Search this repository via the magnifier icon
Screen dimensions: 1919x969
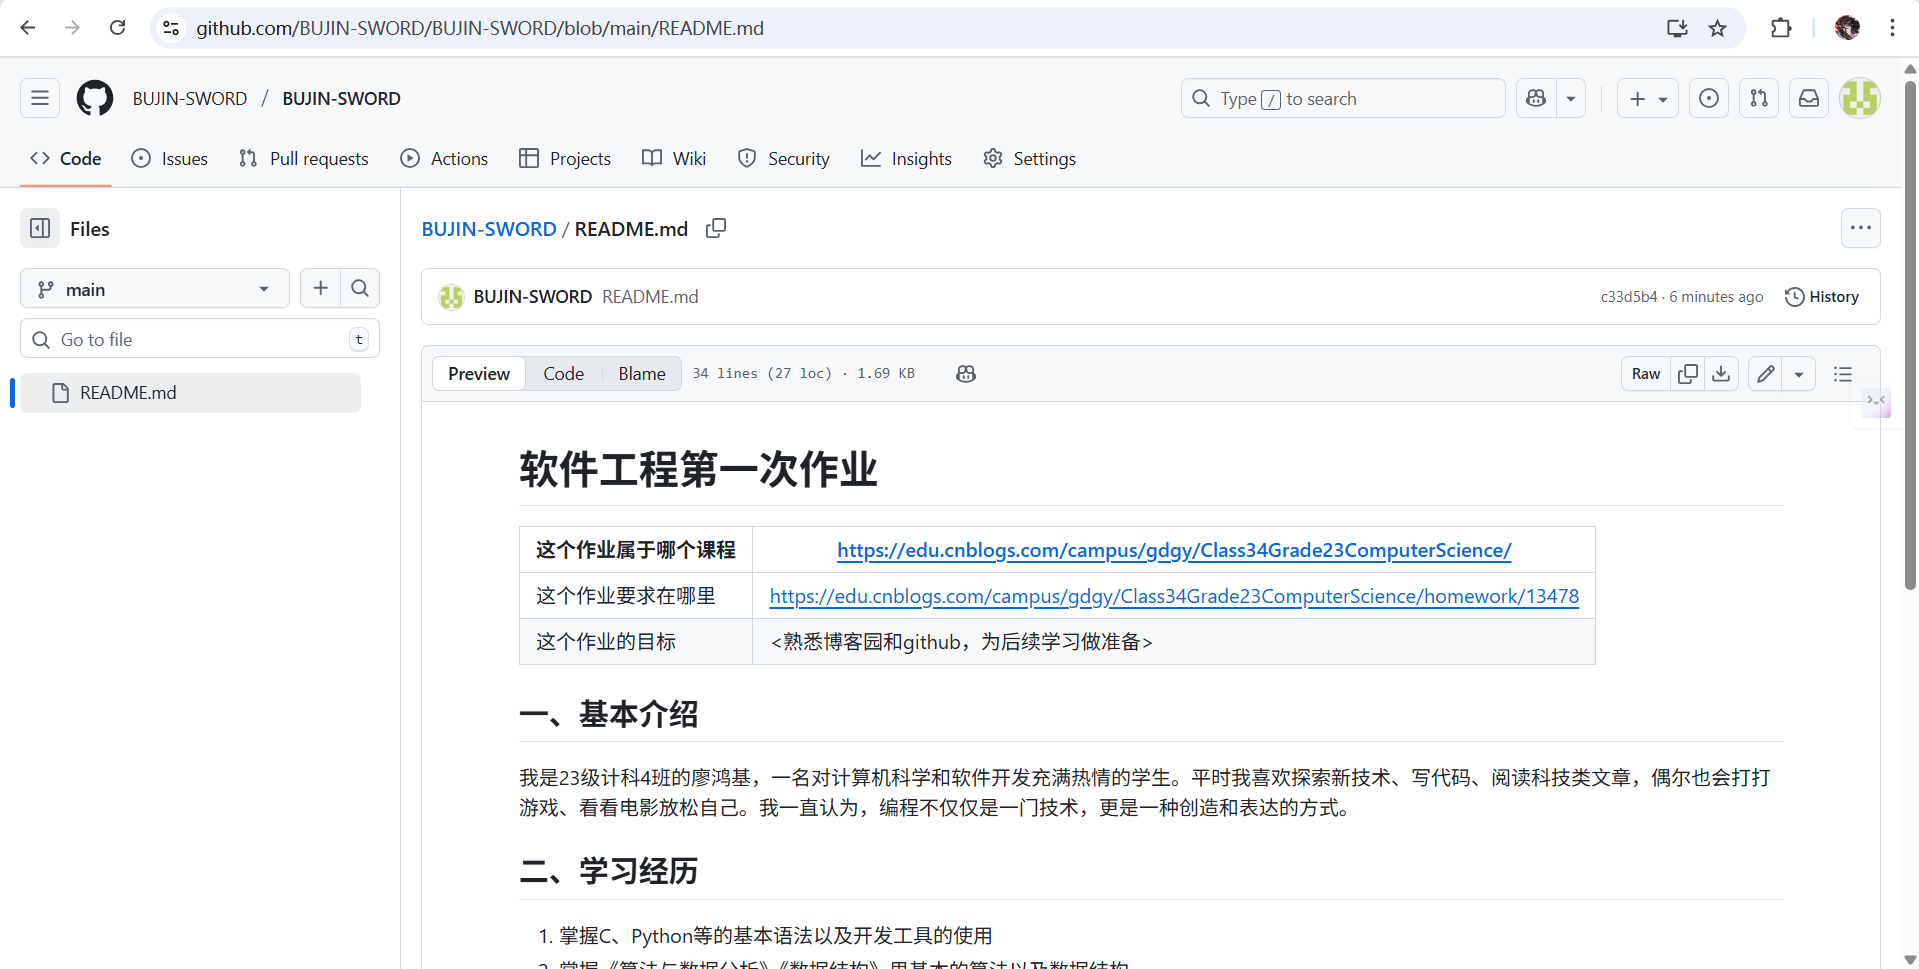[x=359, y=288]
